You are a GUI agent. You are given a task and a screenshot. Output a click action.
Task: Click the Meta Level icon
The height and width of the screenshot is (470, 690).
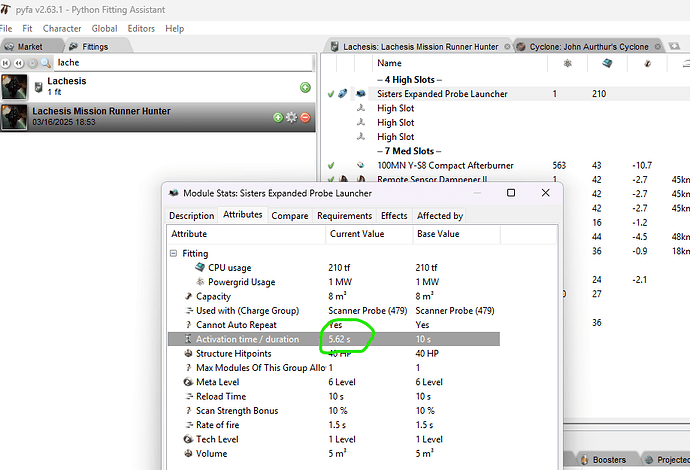coord(188,382)
